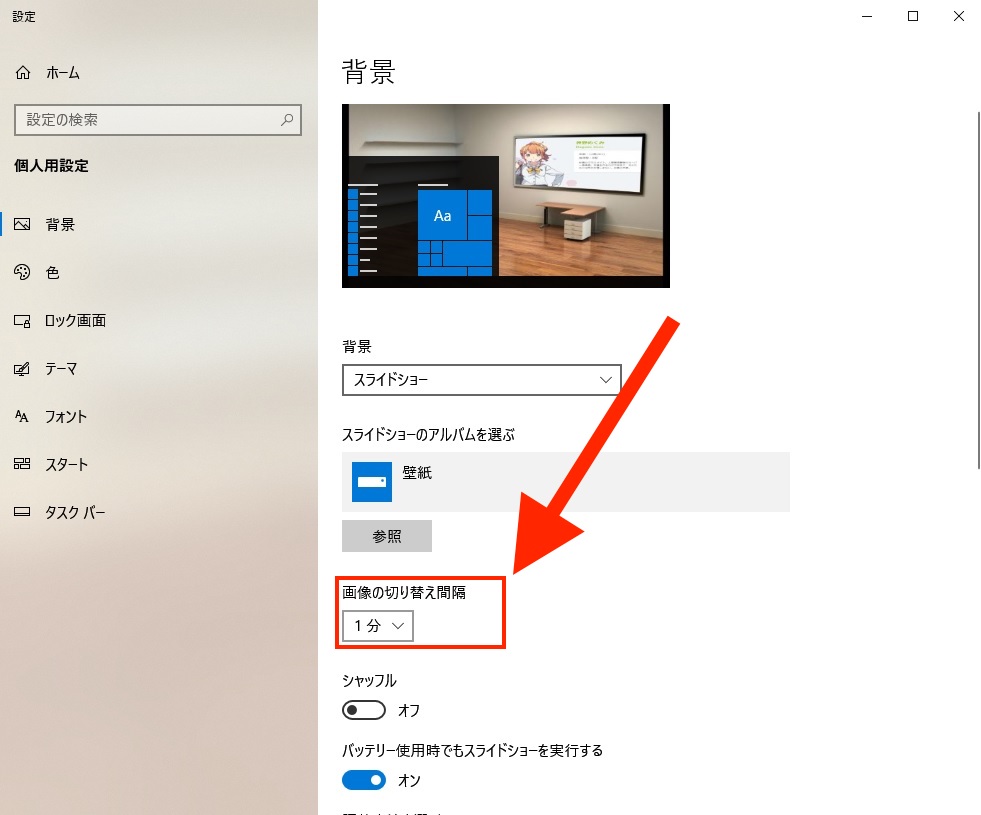Open 色 via the palette icon
Image resolution: width=981 pixels, height=815 pixels.
coord(23,273)
